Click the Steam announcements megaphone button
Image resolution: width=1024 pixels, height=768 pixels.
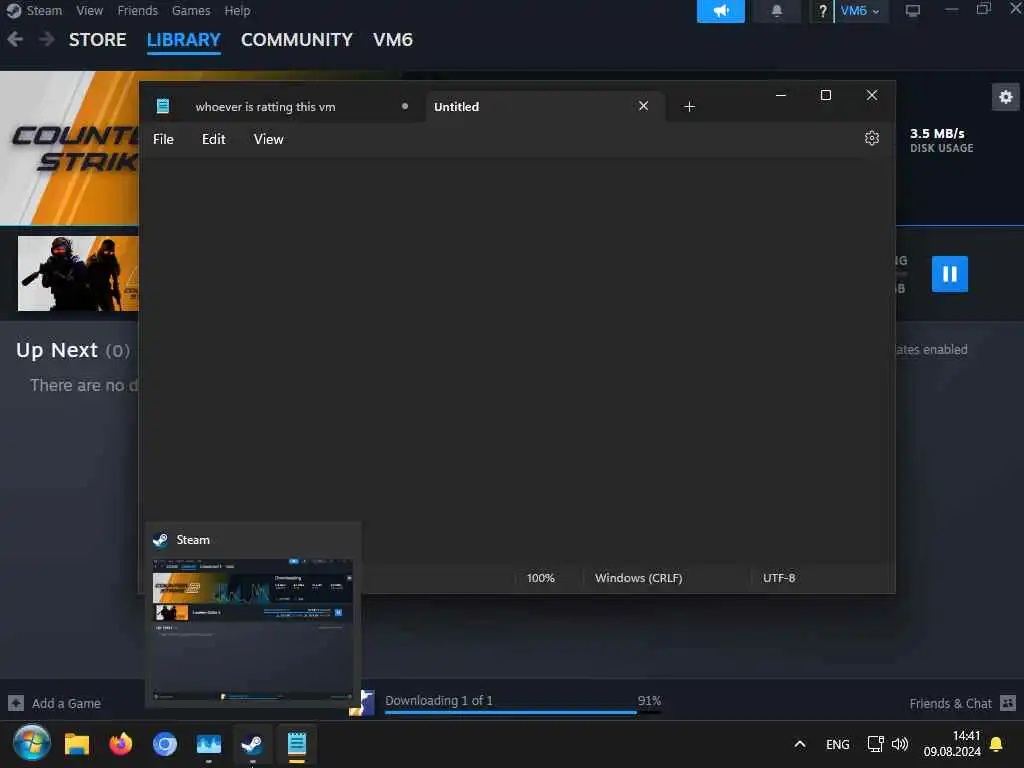pyautogui.click(x=720, y=11)
